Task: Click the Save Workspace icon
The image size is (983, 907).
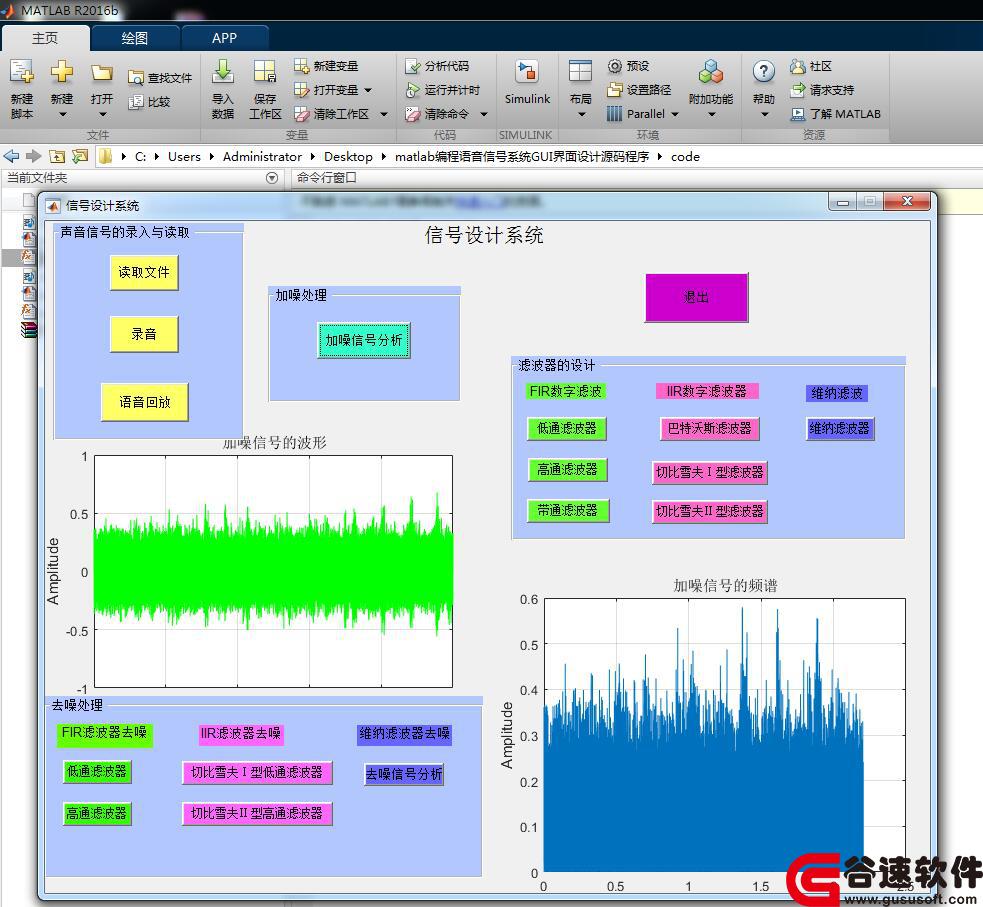Action: coord(265,71)
